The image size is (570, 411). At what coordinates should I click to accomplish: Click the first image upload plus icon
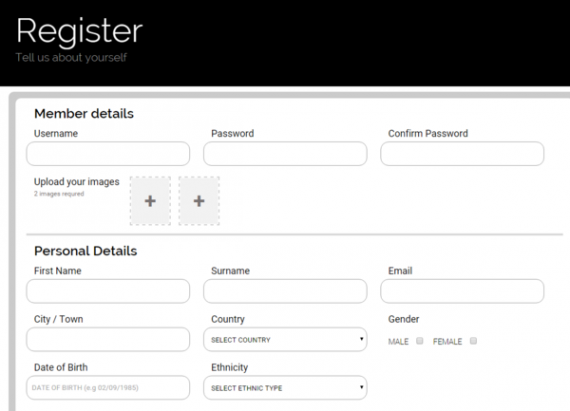(150, 201)
